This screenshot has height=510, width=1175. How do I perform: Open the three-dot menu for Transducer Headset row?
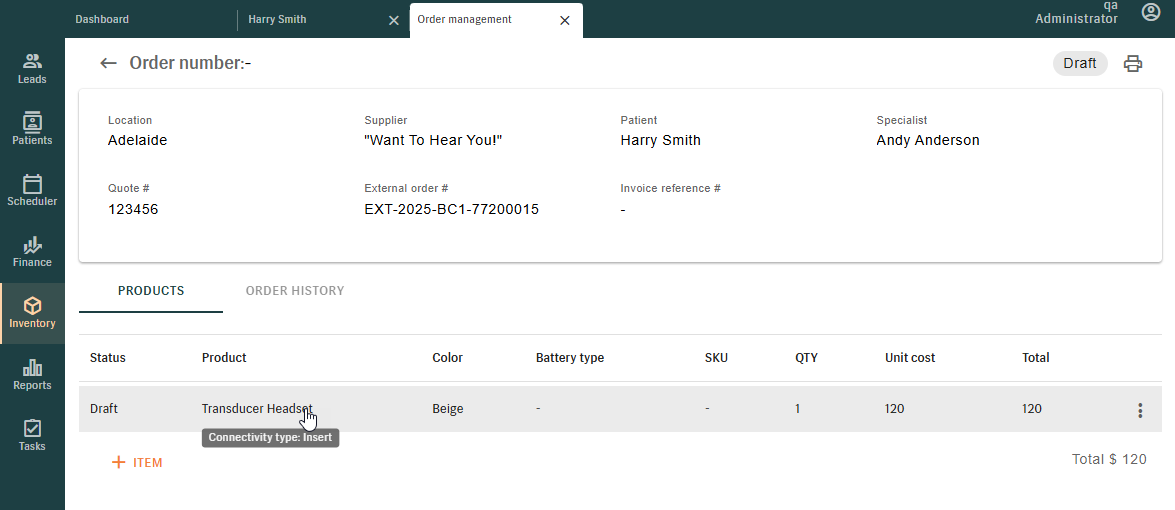1140,410
